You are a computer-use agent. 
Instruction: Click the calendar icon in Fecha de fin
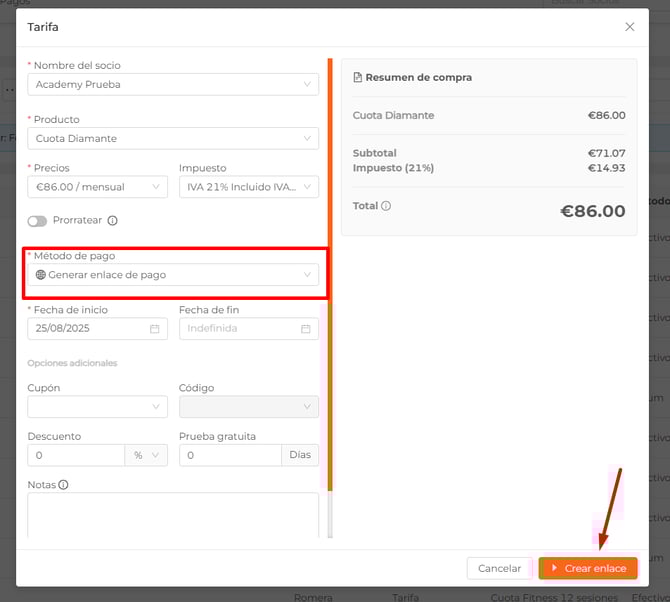pos(306,329)
